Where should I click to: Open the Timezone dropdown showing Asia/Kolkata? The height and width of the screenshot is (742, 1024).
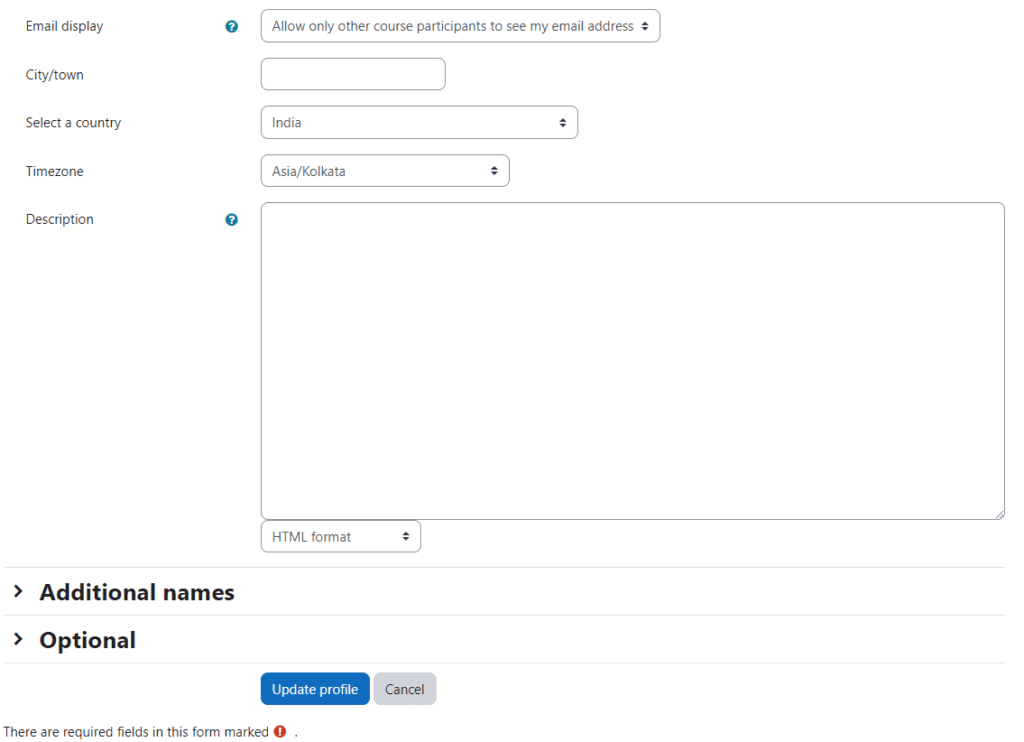pos(385,171)
